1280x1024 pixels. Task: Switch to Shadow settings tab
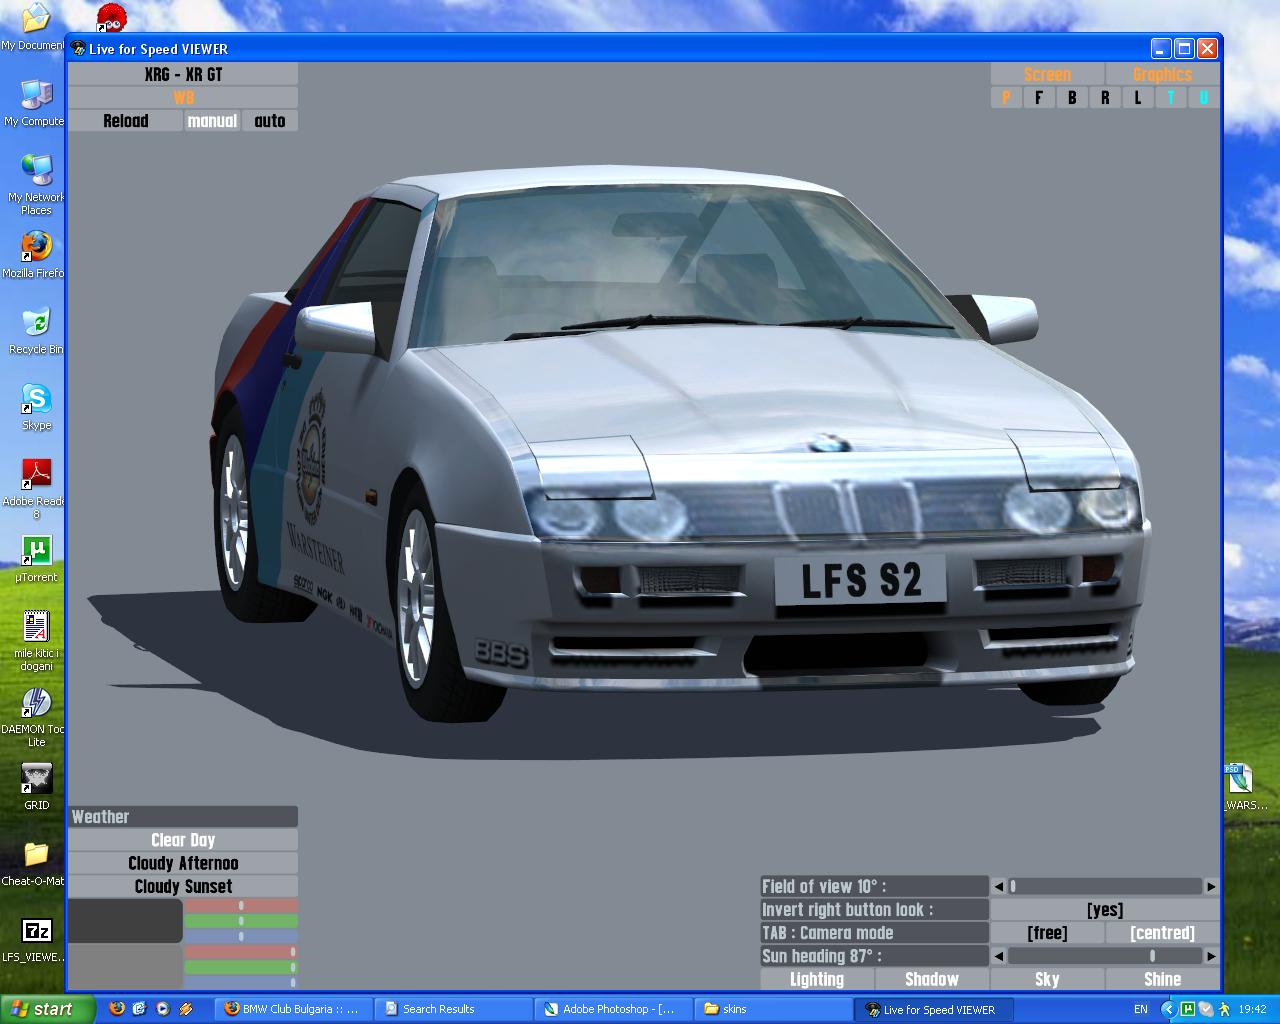(x=932, y=980)
